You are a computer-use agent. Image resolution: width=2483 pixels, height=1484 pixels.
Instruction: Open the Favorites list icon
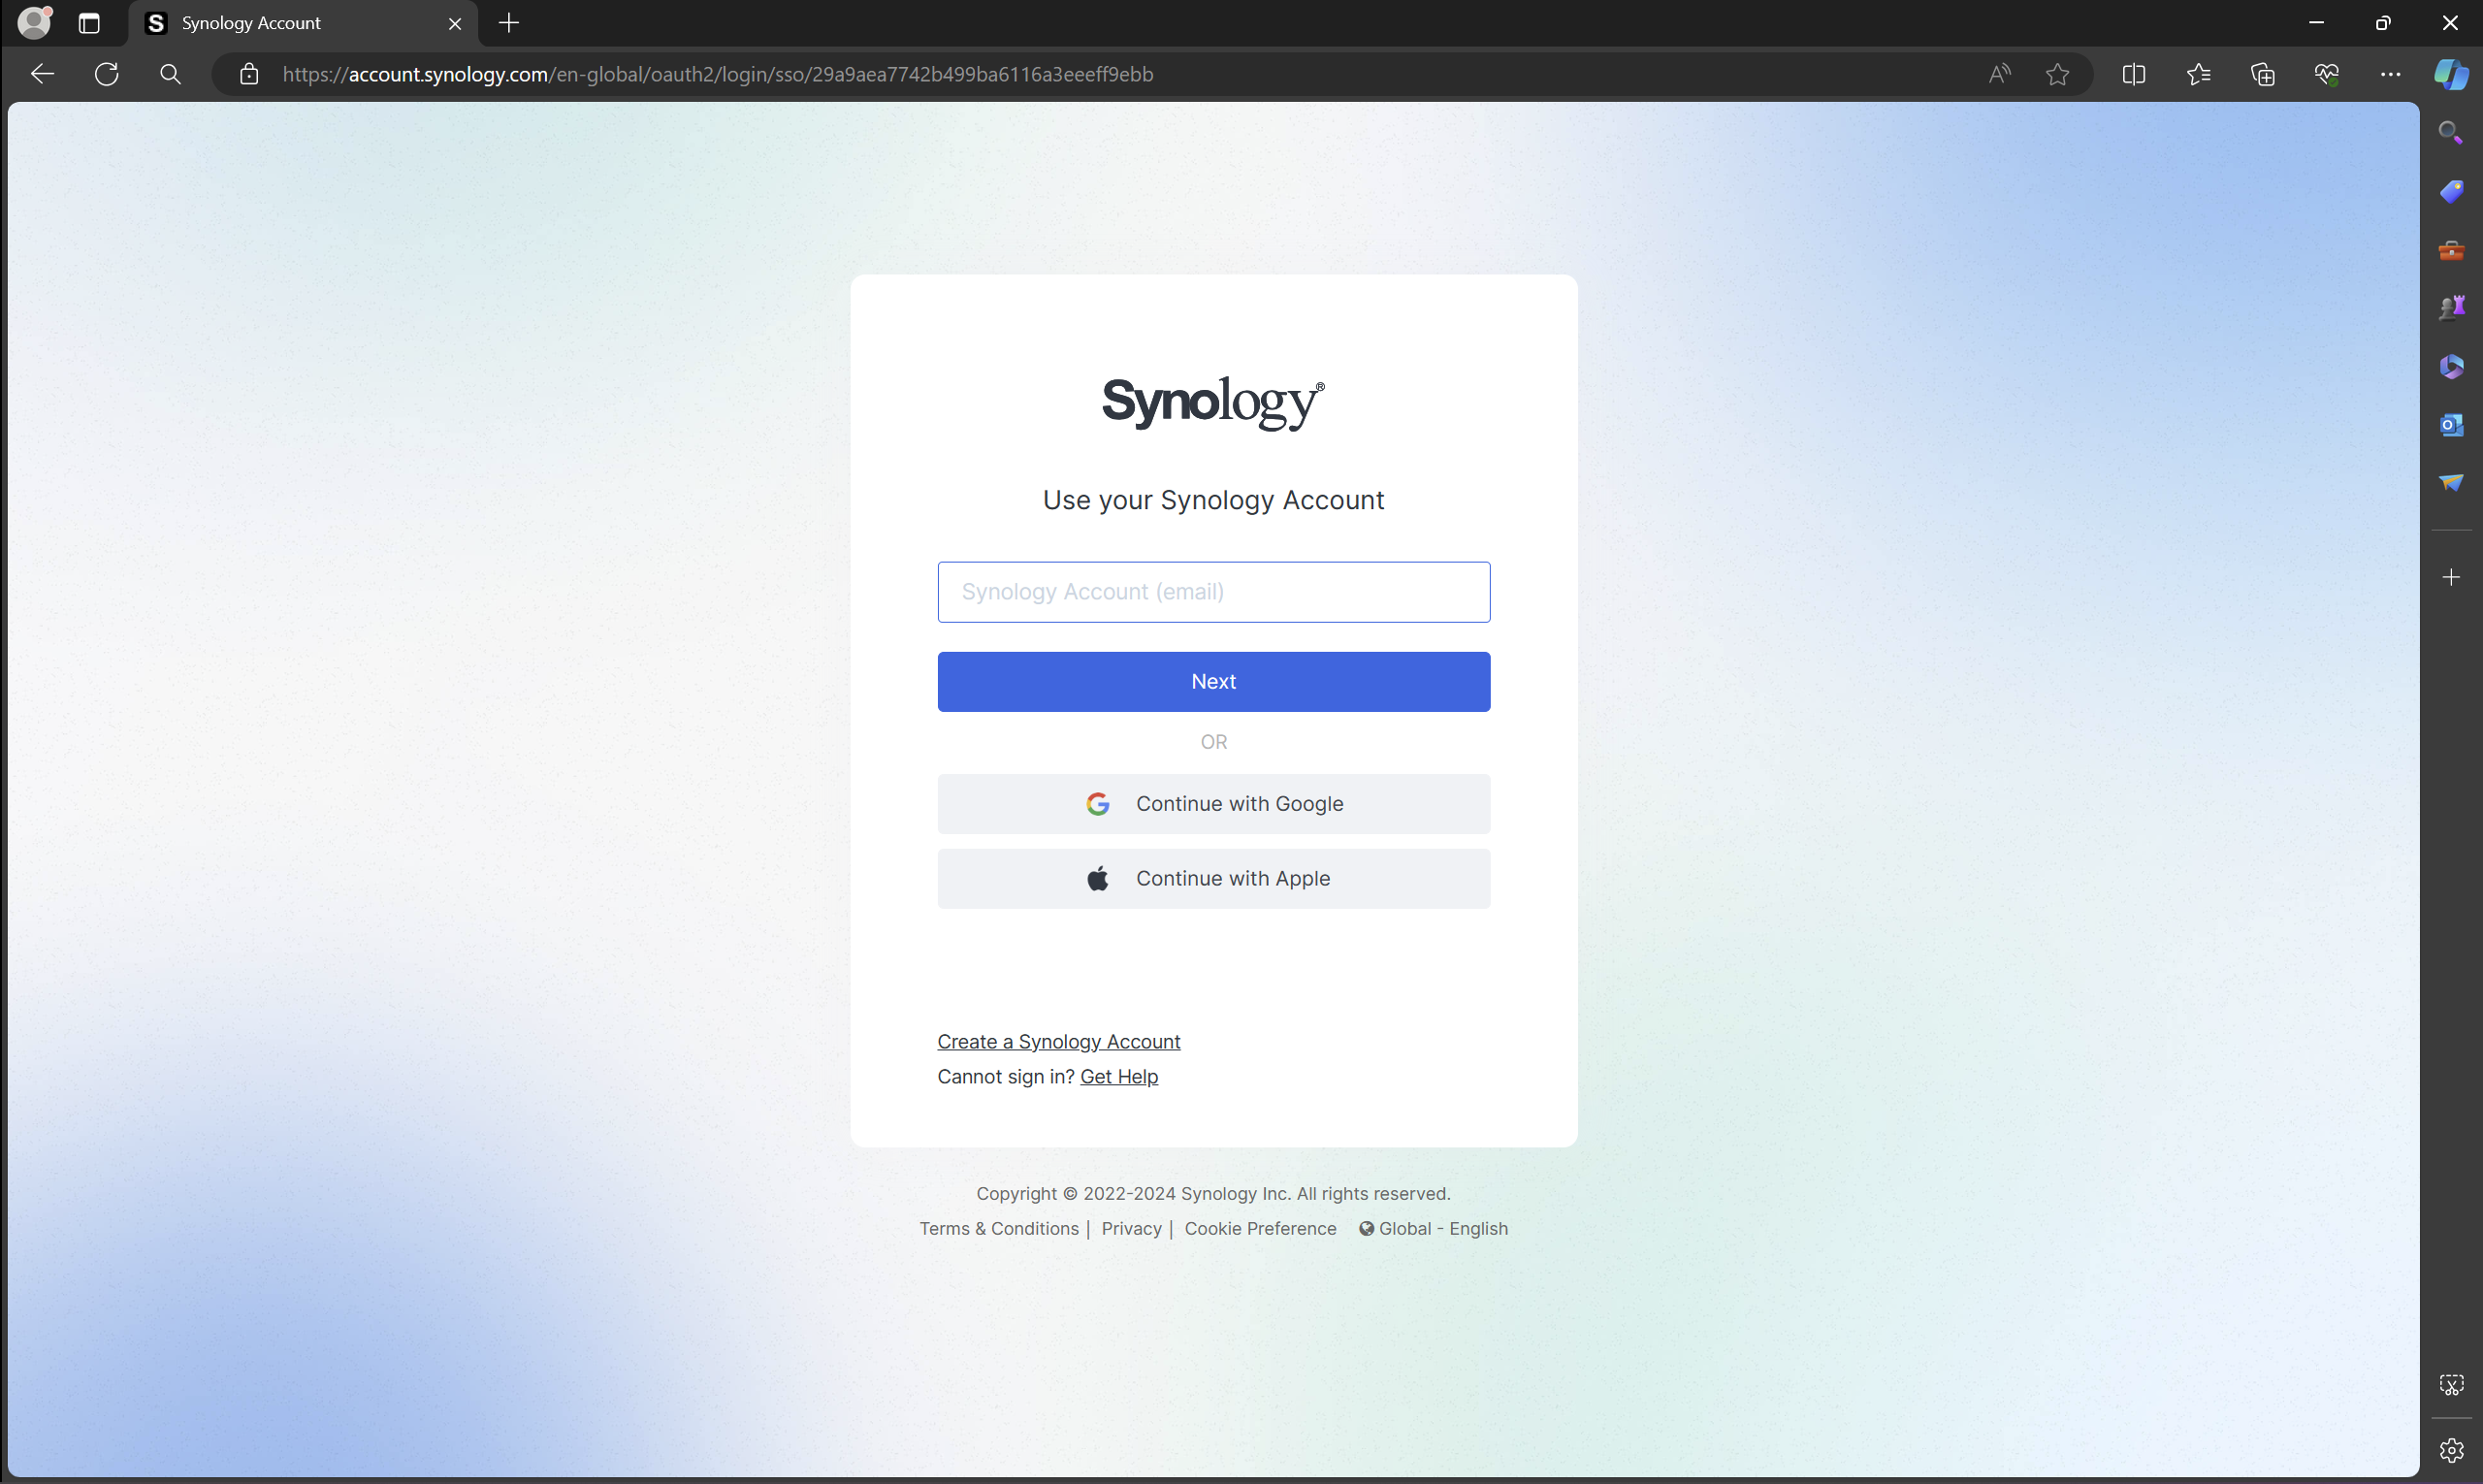click(2198, 74)
